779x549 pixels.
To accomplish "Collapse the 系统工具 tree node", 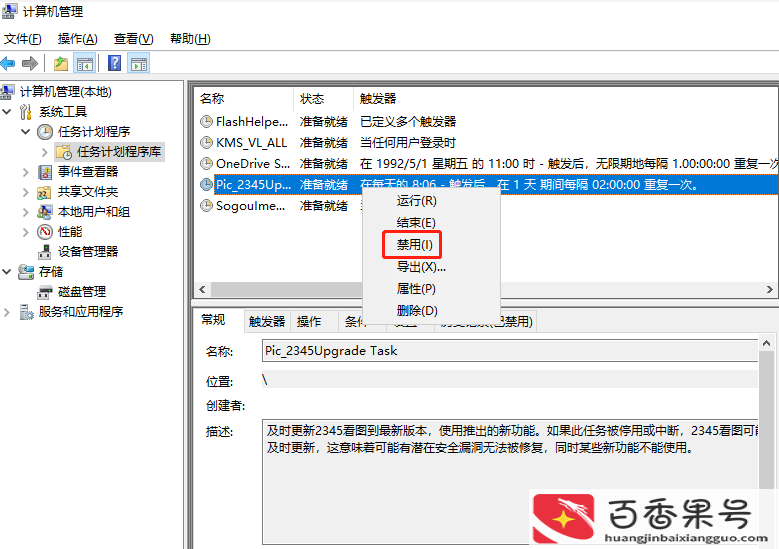I will tap(7, 112).
